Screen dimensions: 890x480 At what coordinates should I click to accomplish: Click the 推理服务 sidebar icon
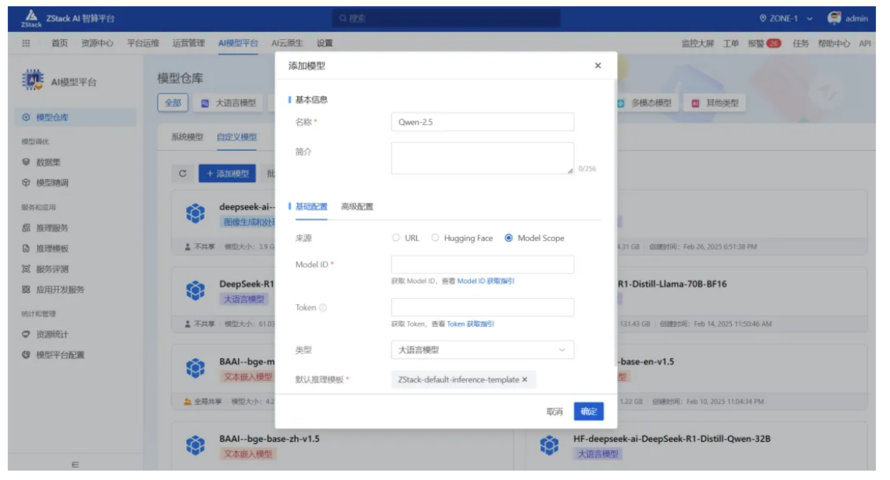(x=26, y=228)
